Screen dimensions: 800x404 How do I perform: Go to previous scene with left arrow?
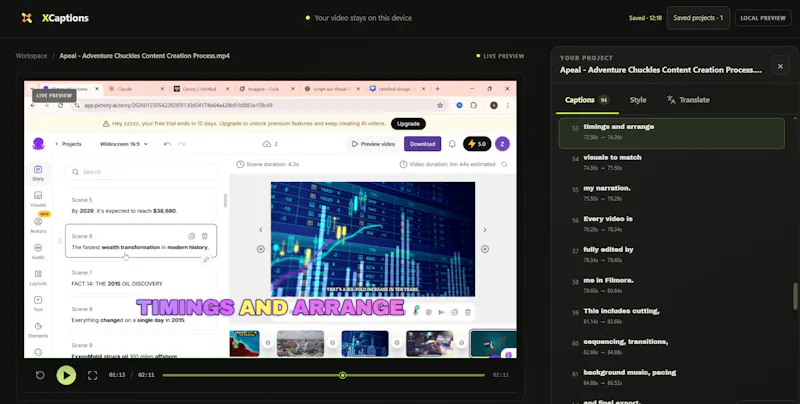click(x=261, y=230)
